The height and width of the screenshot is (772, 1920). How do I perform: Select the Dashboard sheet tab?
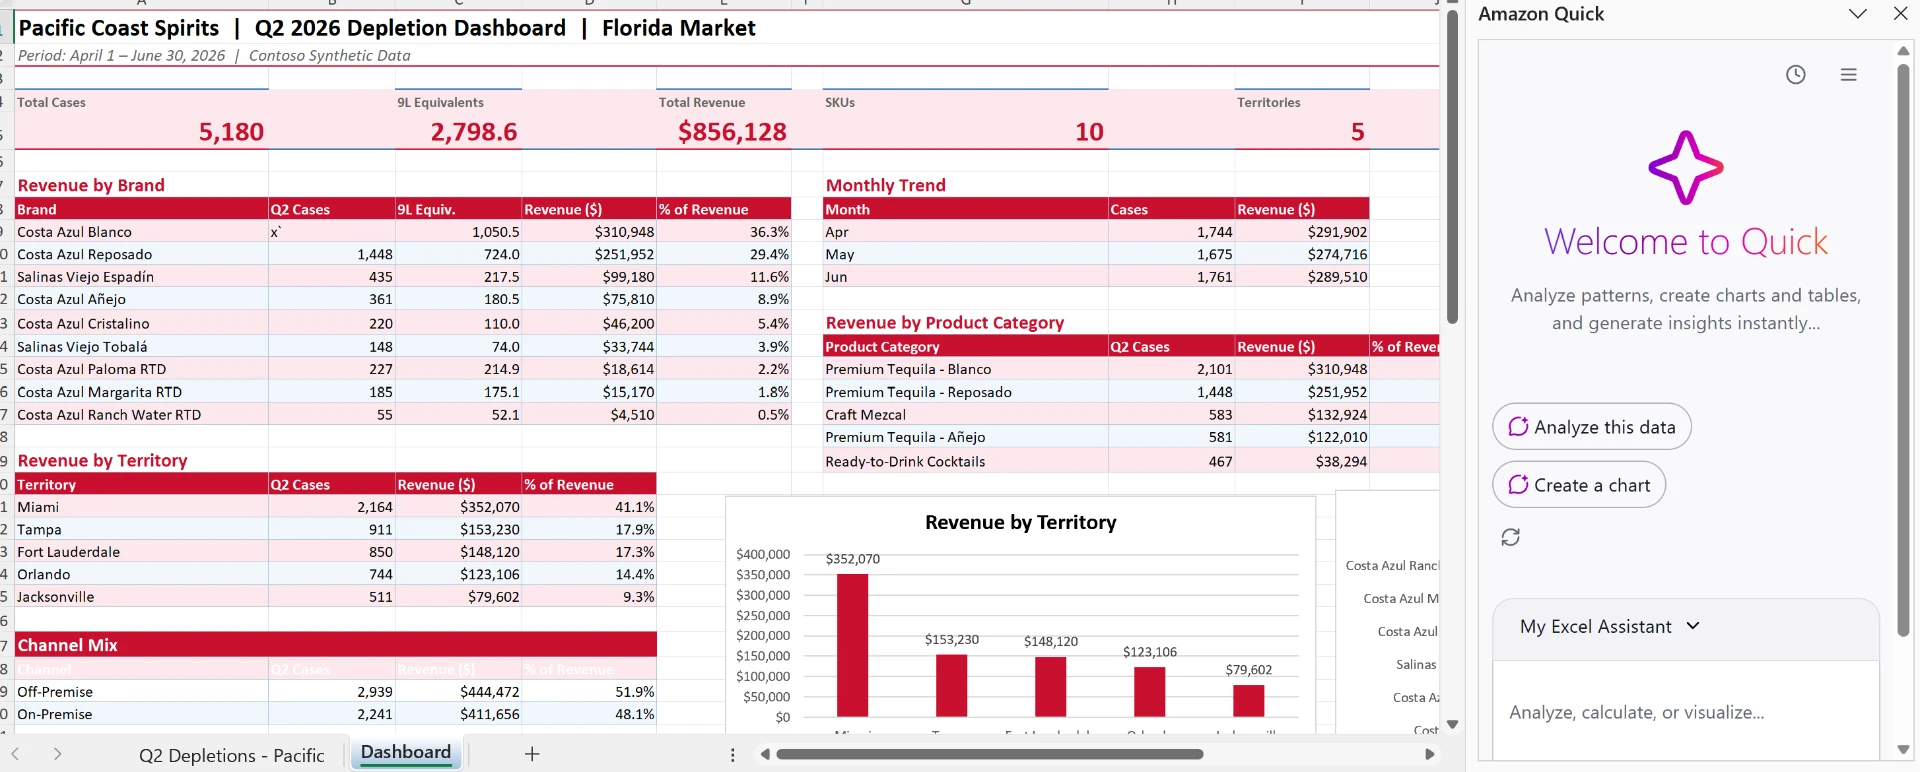tap(406, 753)
